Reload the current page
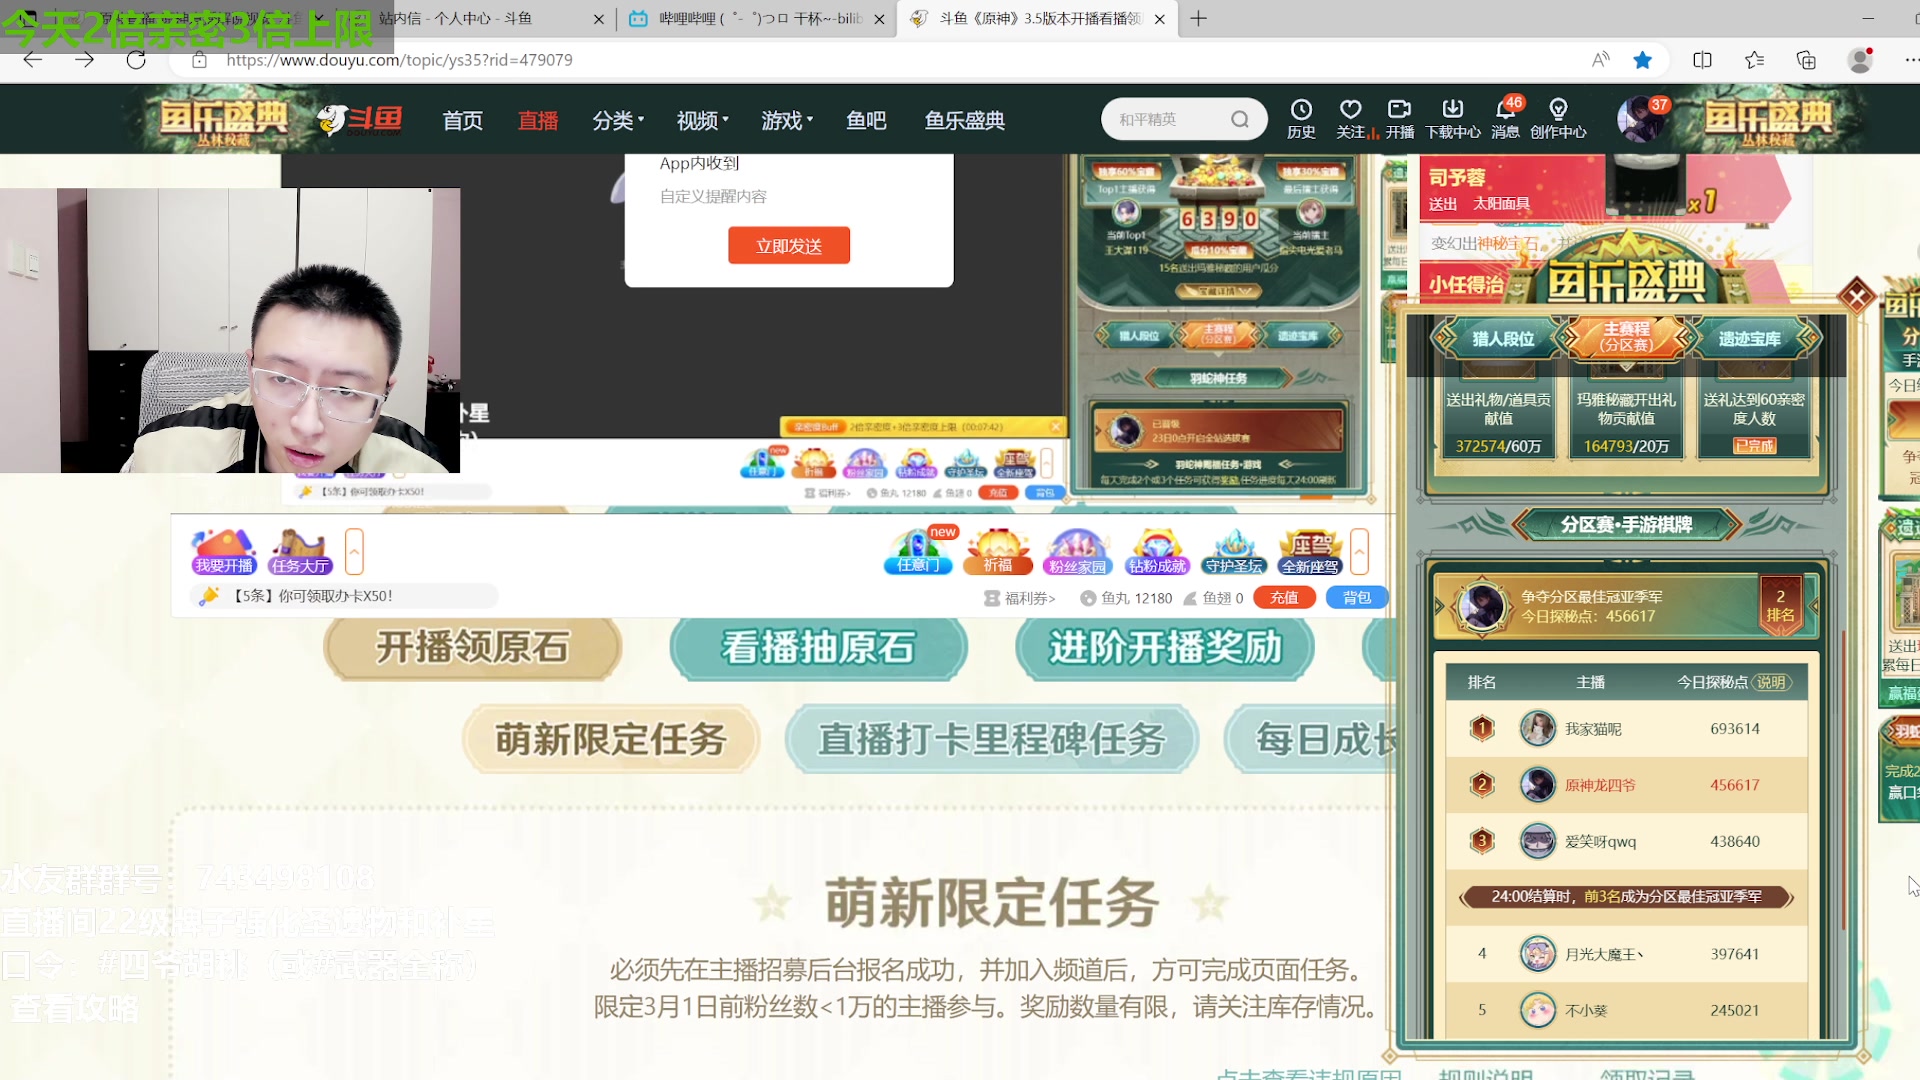Screen dimensions: 1920x1080 [137, 60]
